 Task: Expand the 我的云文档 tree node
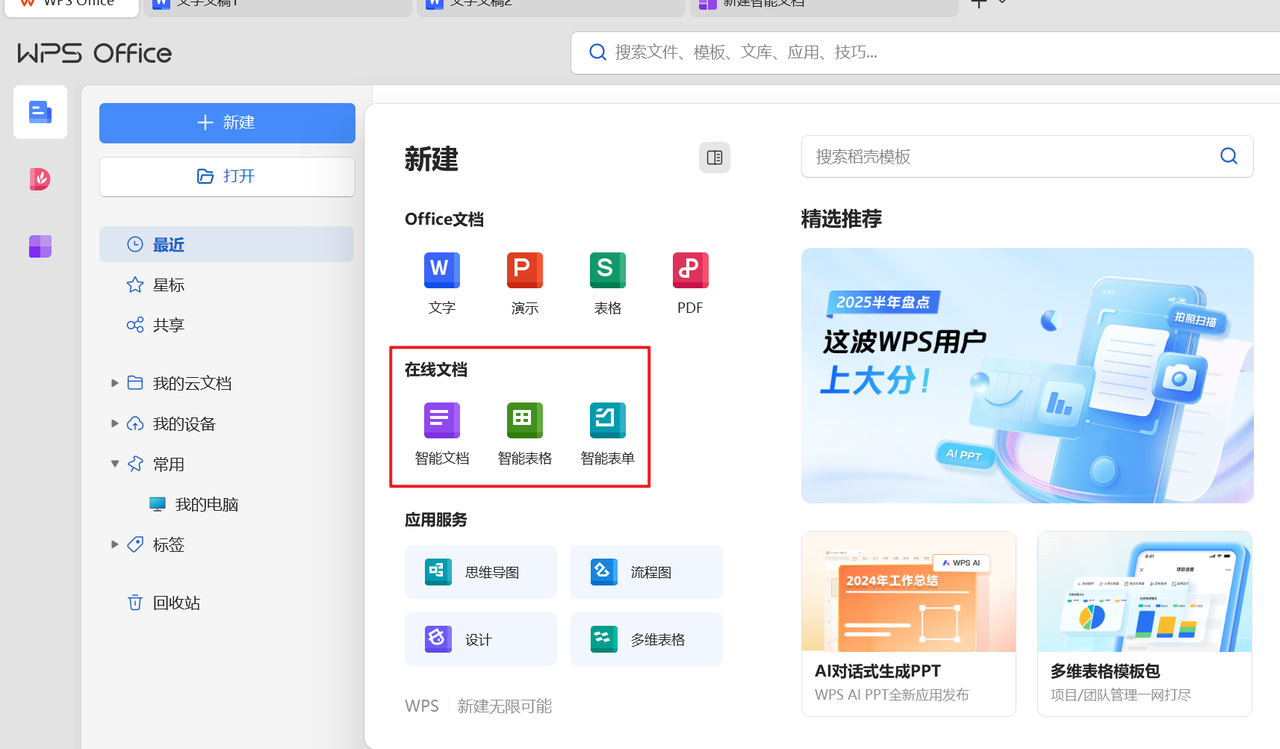(x=115, y=383)
